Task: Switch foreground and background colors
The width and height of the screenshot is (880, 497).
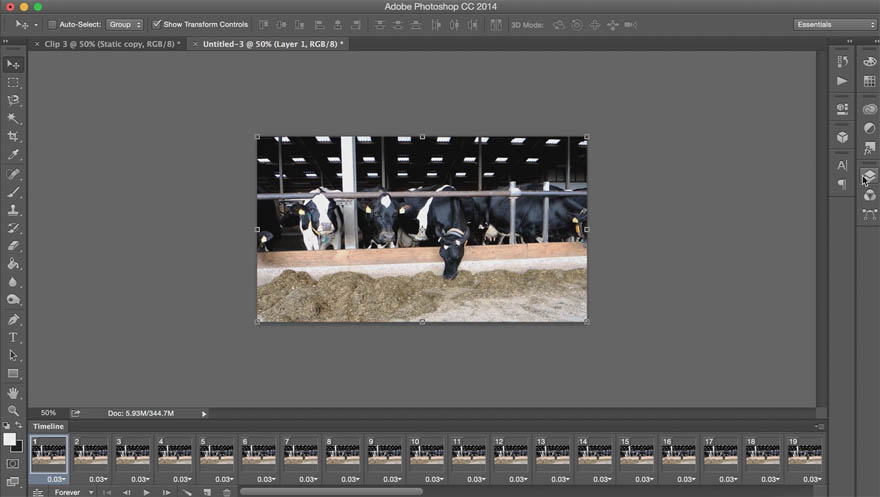Action: (x=19, y=425)
